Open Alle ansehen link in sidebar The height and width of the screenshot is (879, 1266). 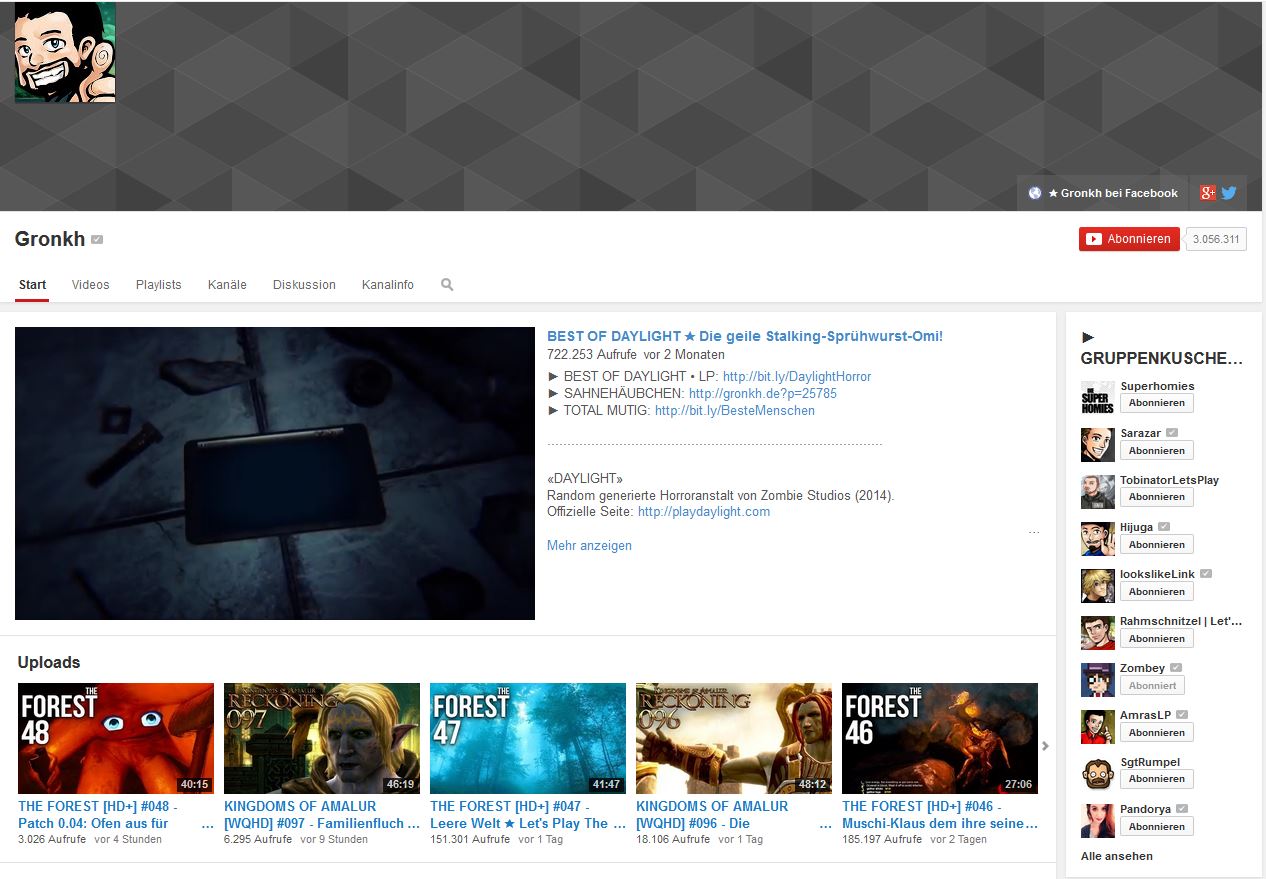(1116, 856)
